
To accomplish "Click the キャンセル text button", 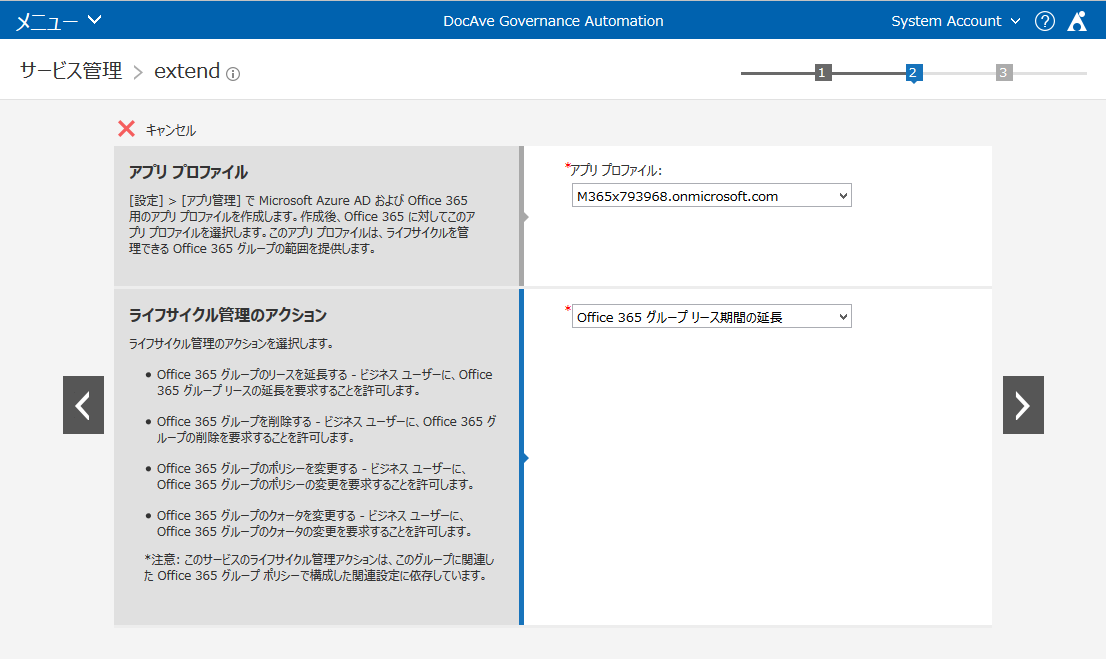I will 171,130.
